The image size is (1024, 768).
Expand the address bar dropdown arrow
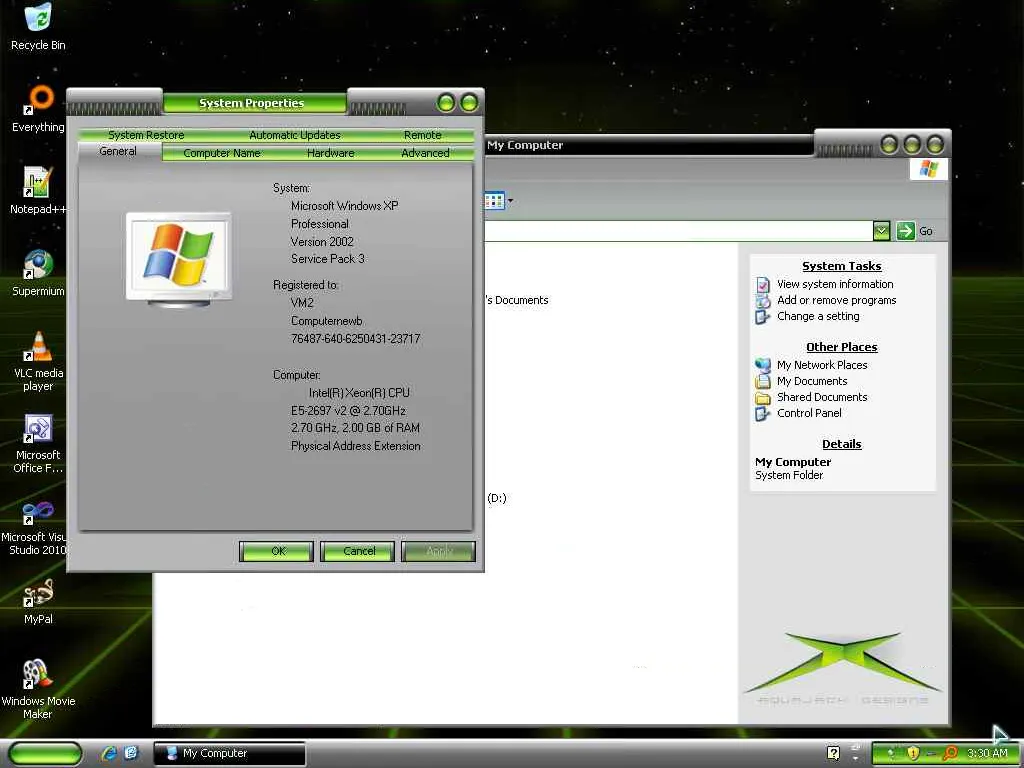pos(881,231)
